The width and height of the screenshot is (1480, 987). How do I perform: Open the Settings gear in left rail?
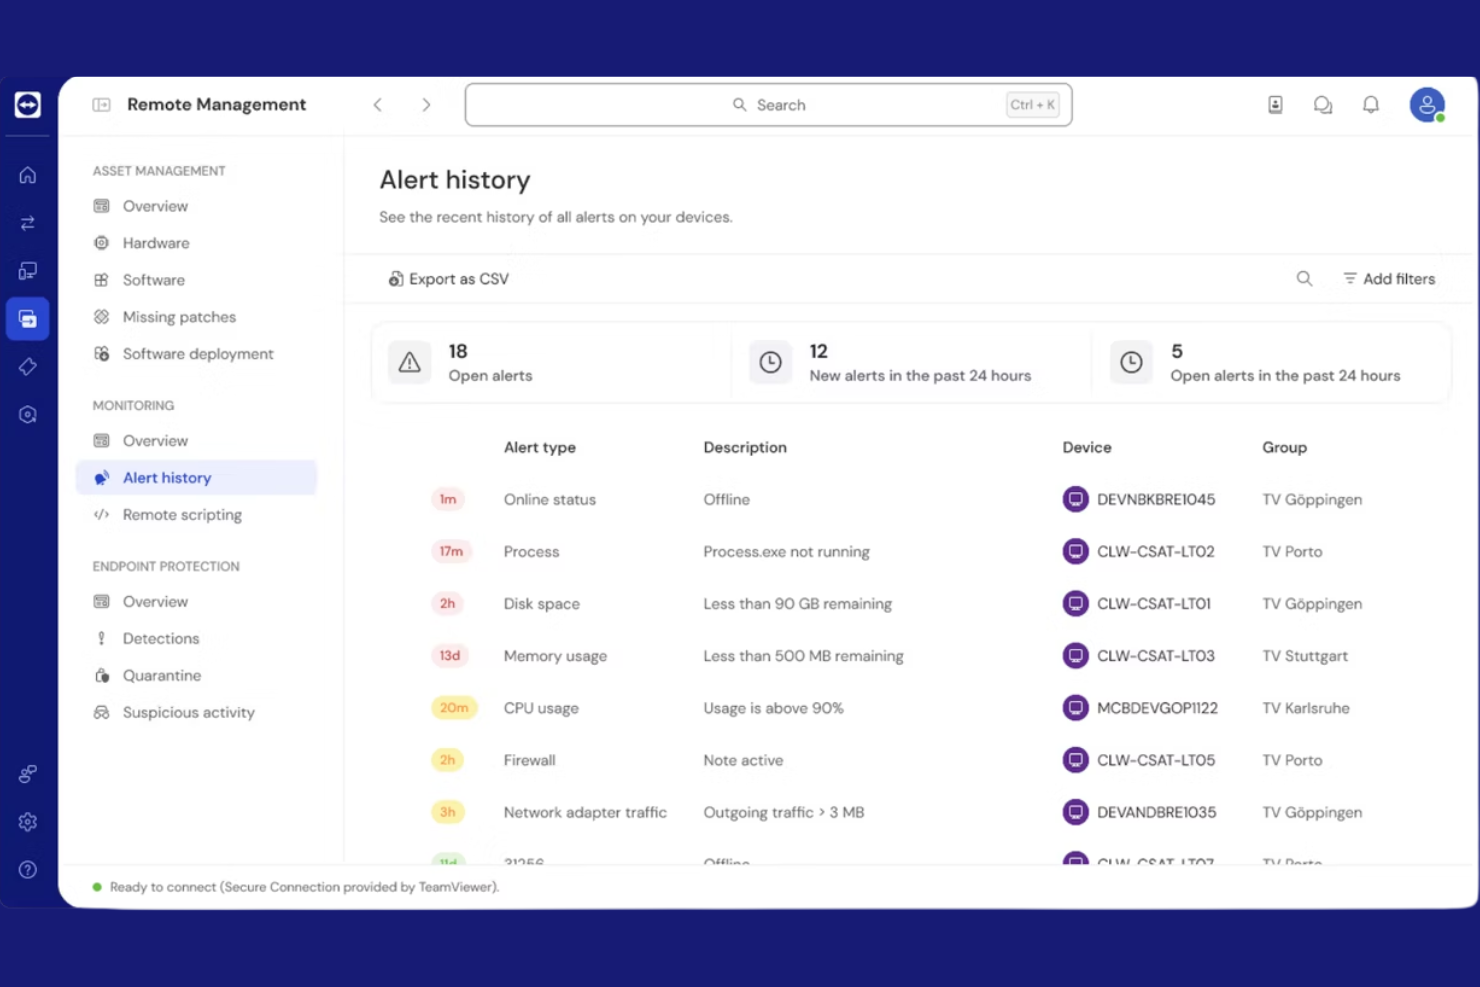coord(28,822)
